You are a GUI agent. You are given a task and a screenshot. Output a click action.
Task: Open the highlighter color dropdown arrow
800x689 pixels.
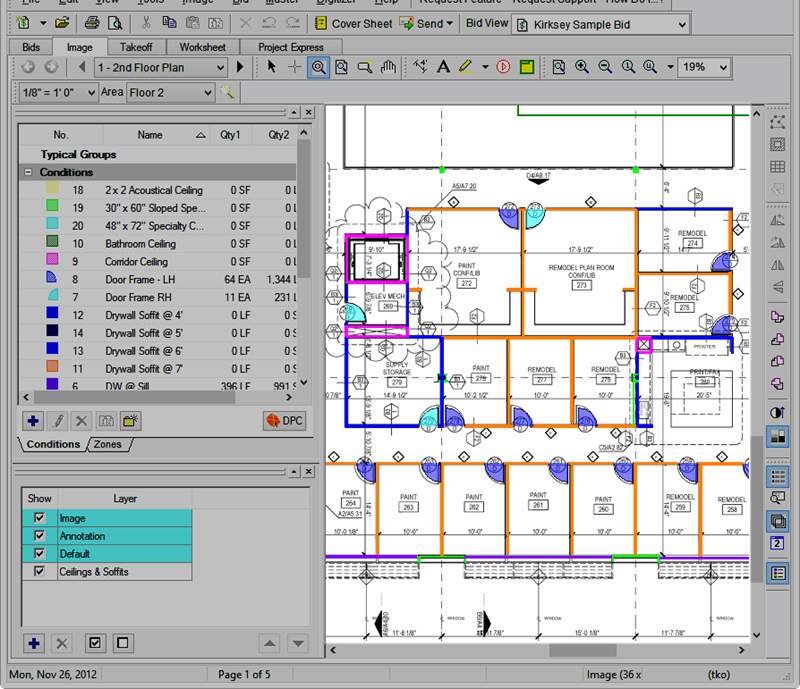pos(485,67)
